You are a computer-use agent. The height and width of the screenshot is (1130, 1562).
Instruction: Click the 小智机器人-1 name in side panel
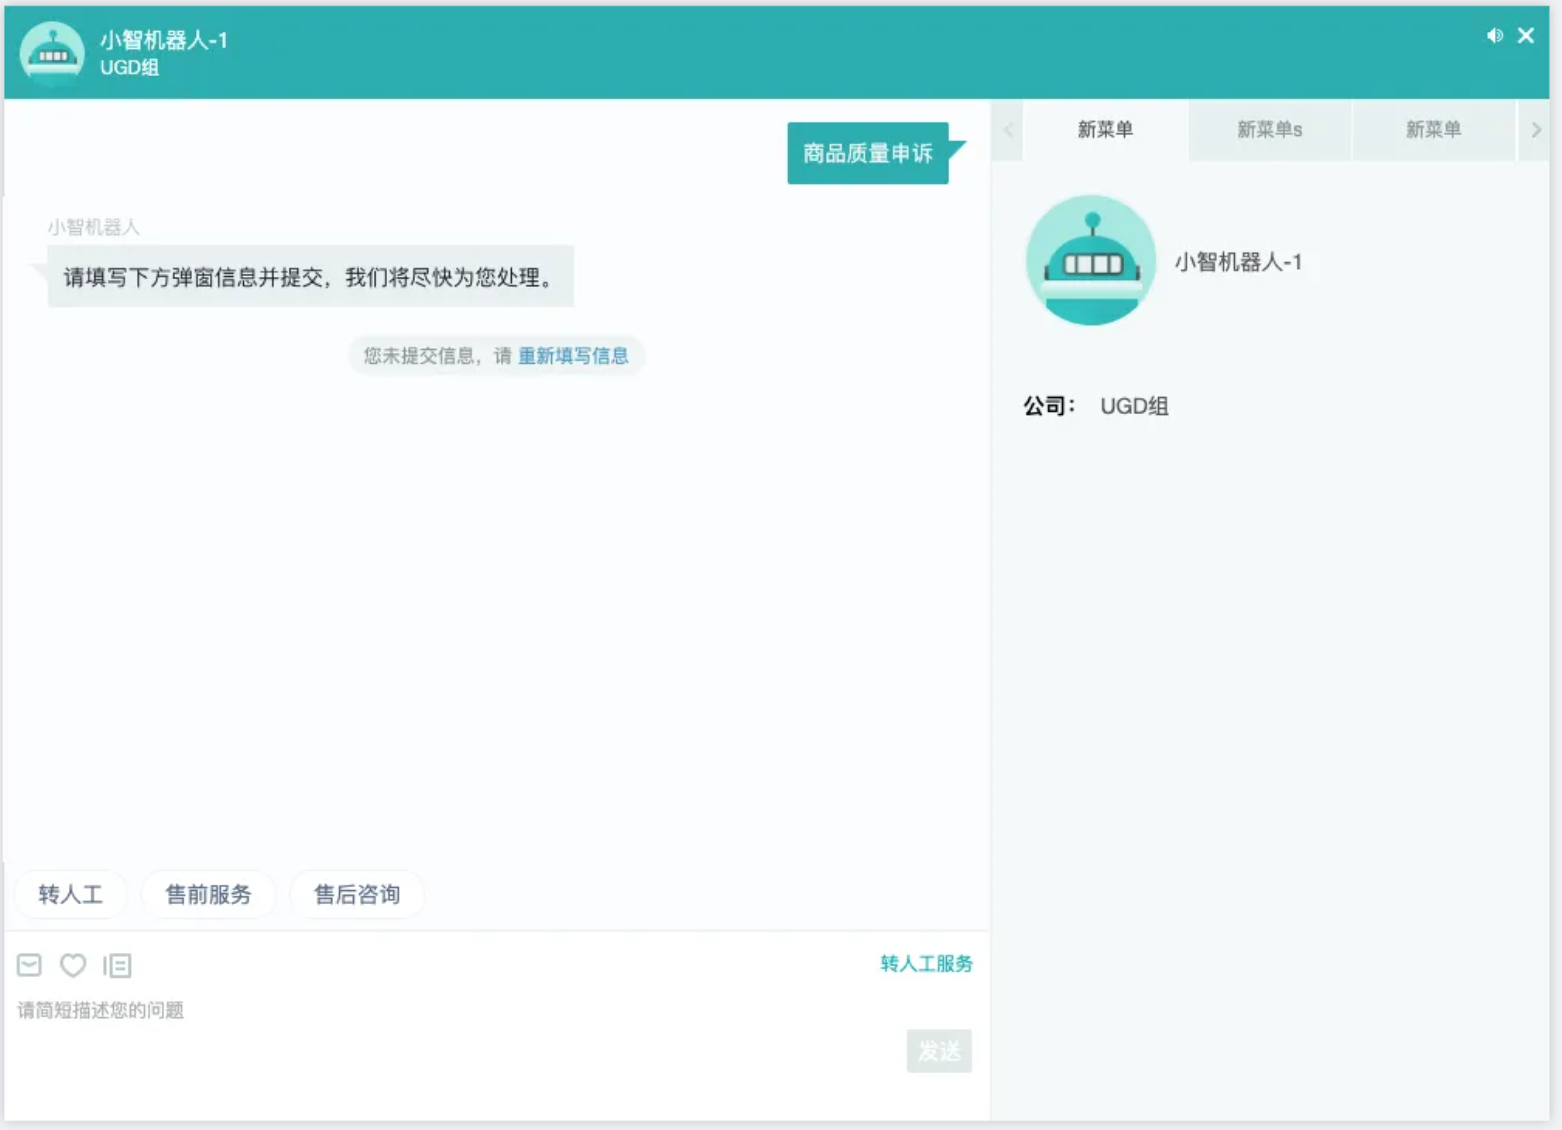1238,262
